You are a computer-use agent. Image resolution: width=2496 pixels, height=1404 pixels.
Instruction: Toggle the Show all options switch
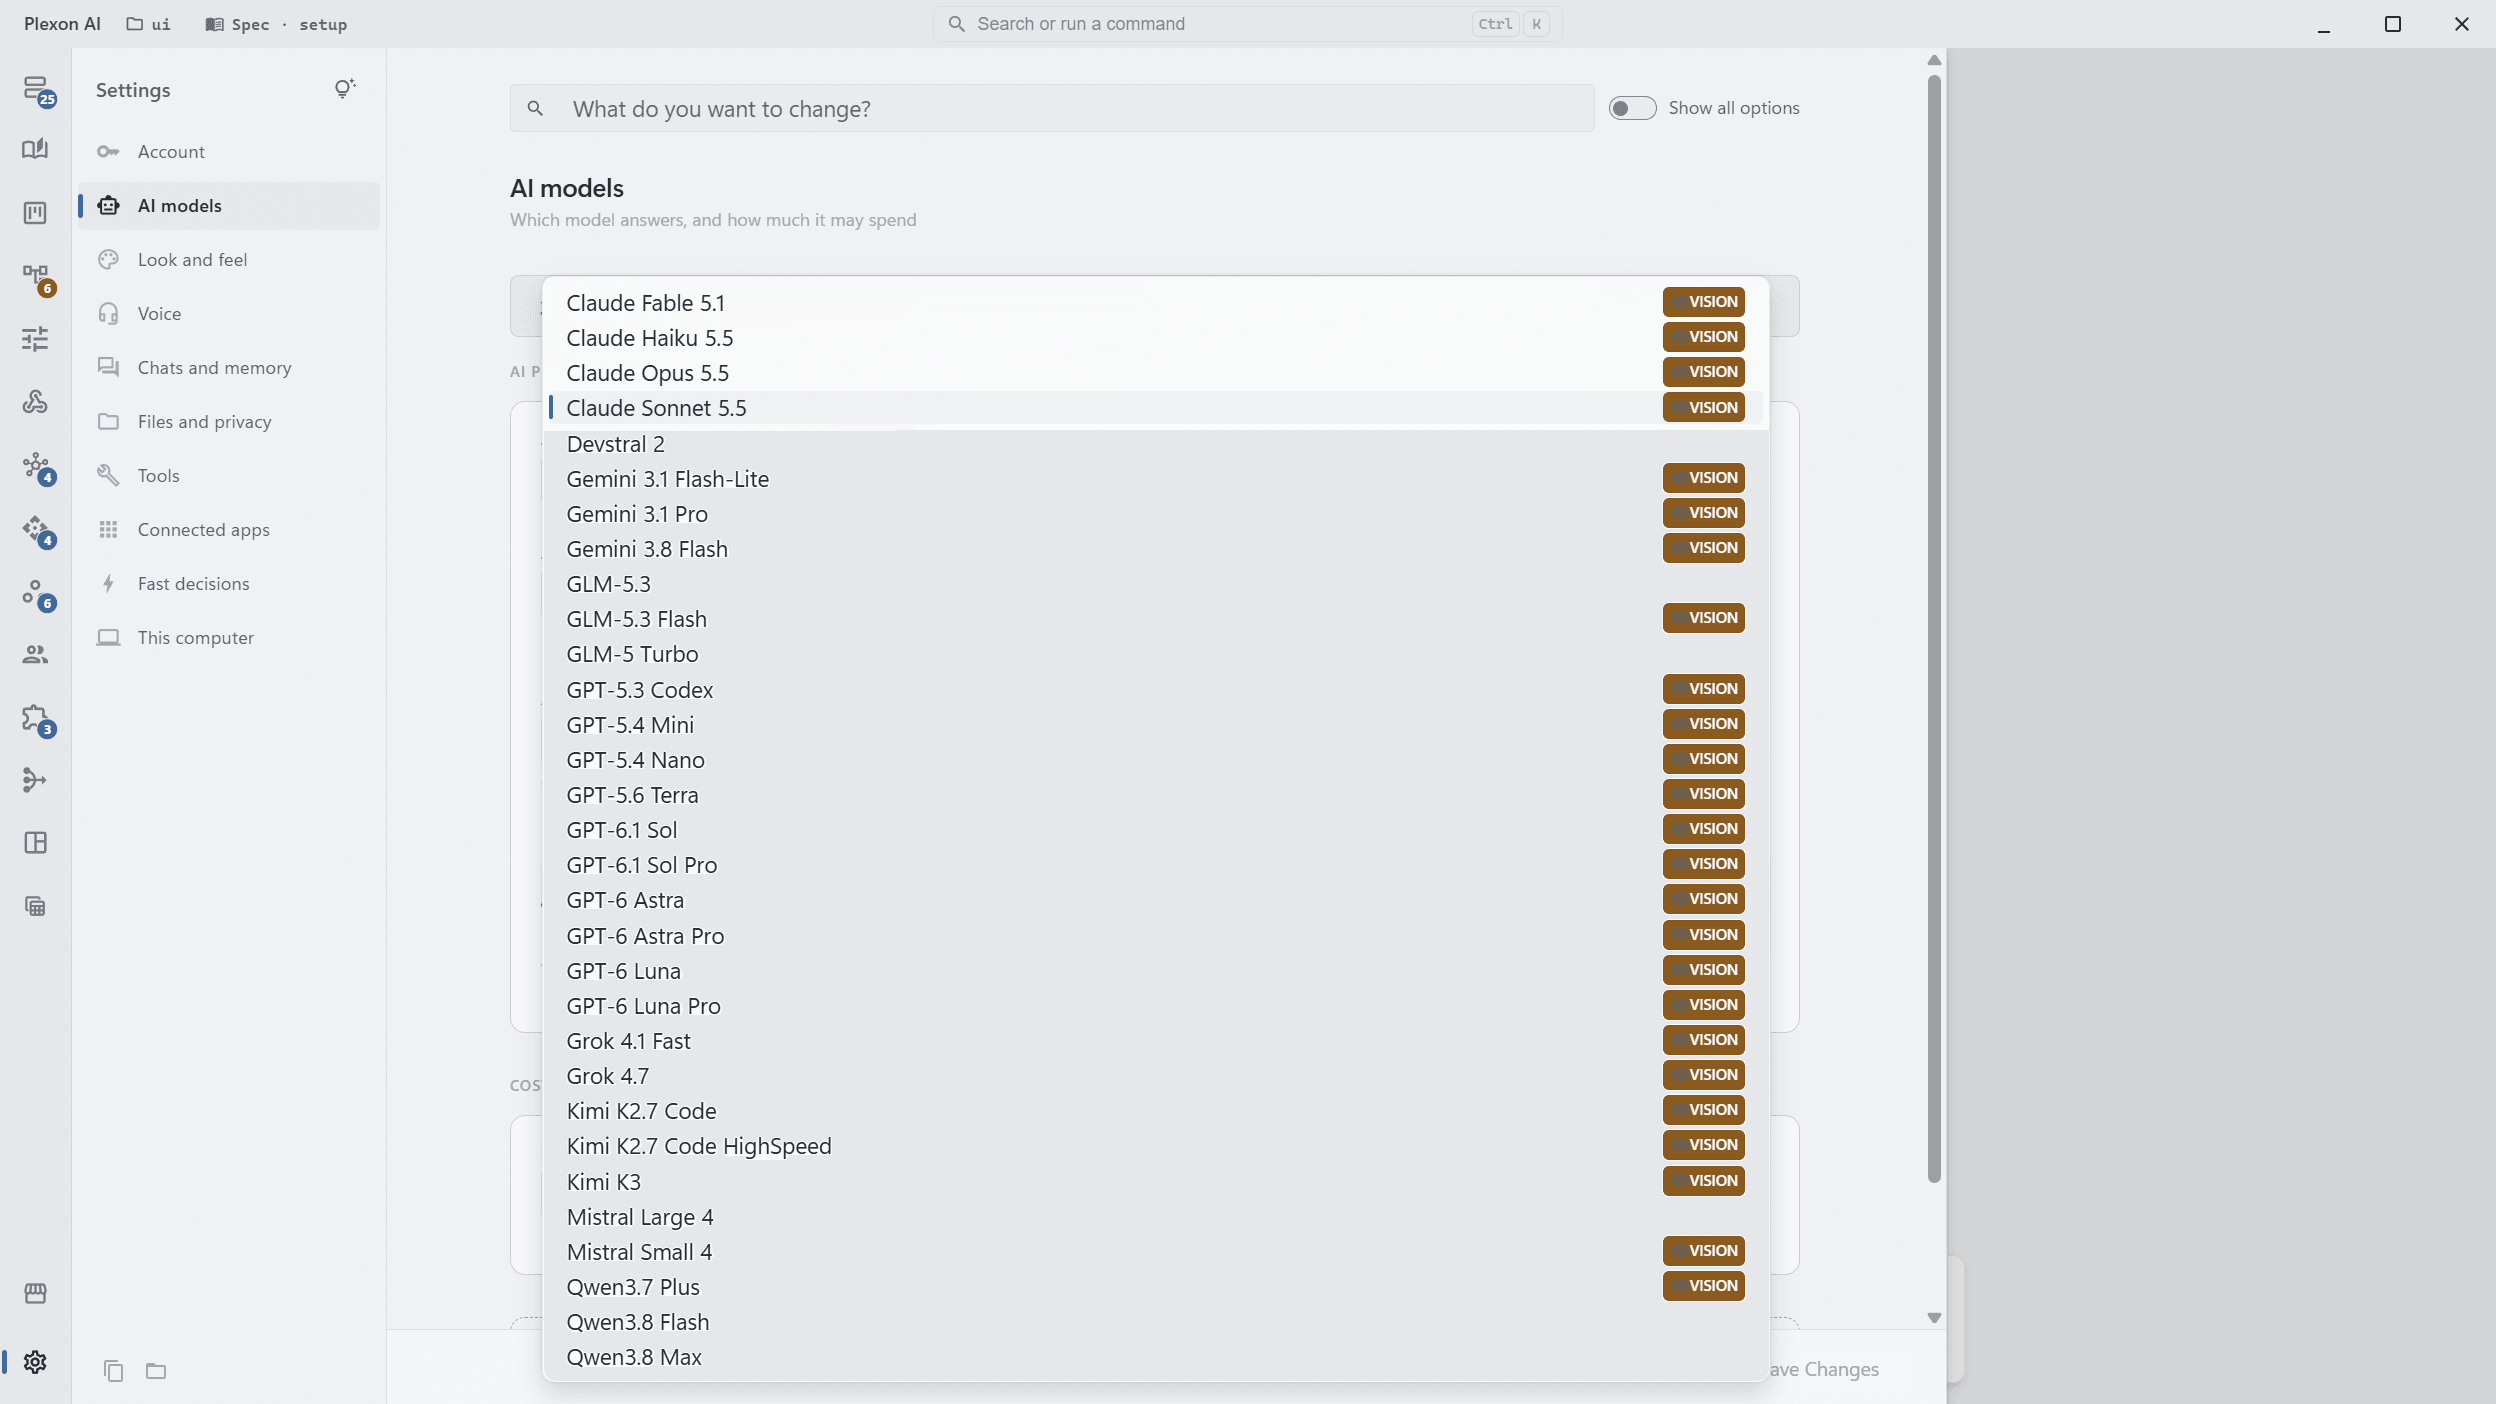click(x=1632, y=108)
